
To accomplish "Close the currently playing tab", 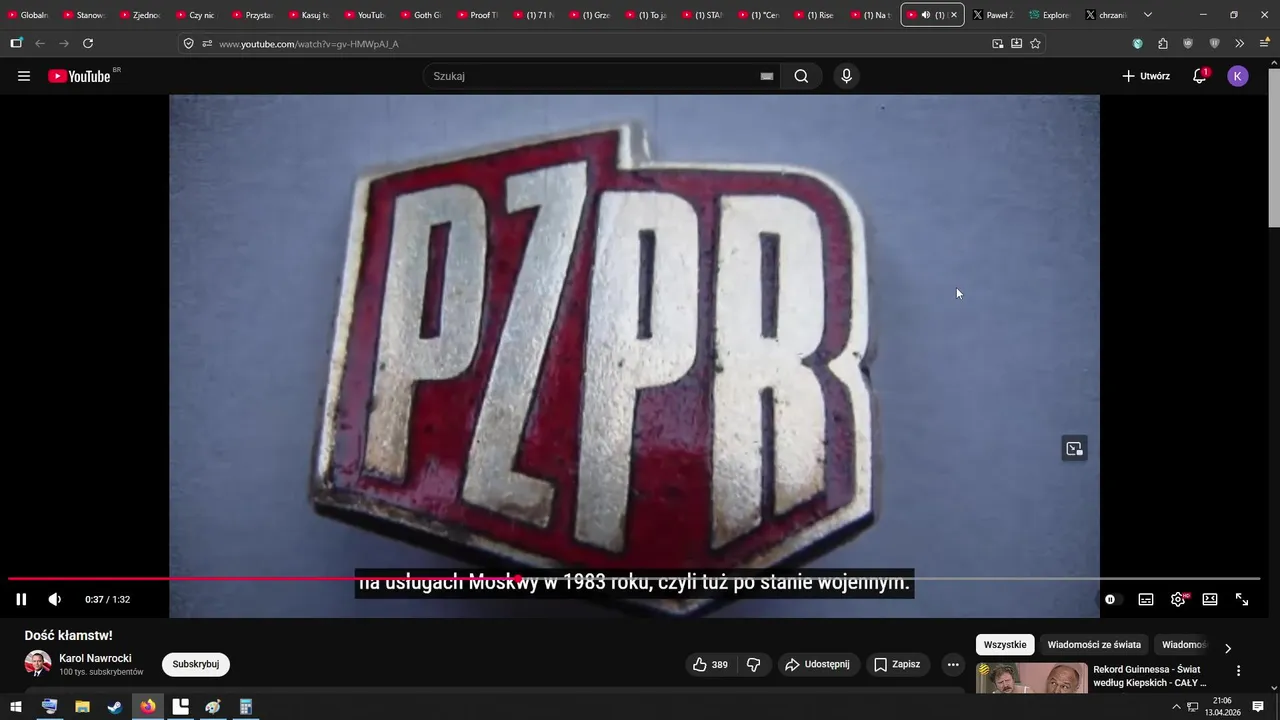I will [x=954, y=15].
